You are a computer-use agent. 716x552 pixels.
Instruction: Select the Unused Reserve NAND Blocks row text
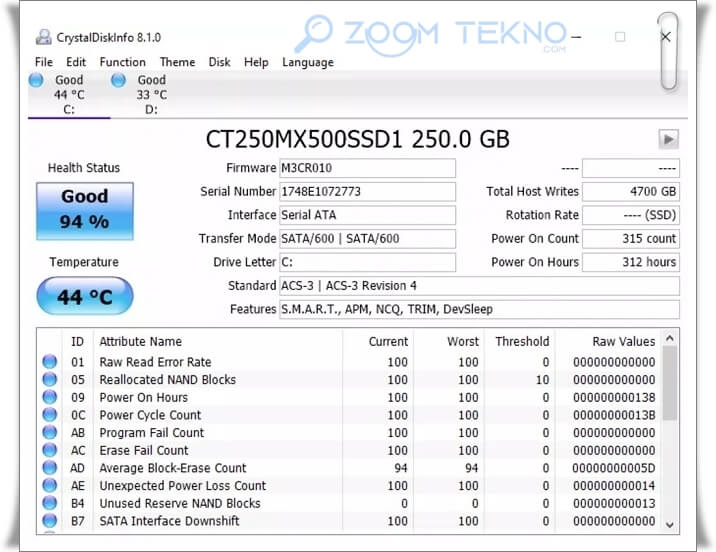point(180,504)
